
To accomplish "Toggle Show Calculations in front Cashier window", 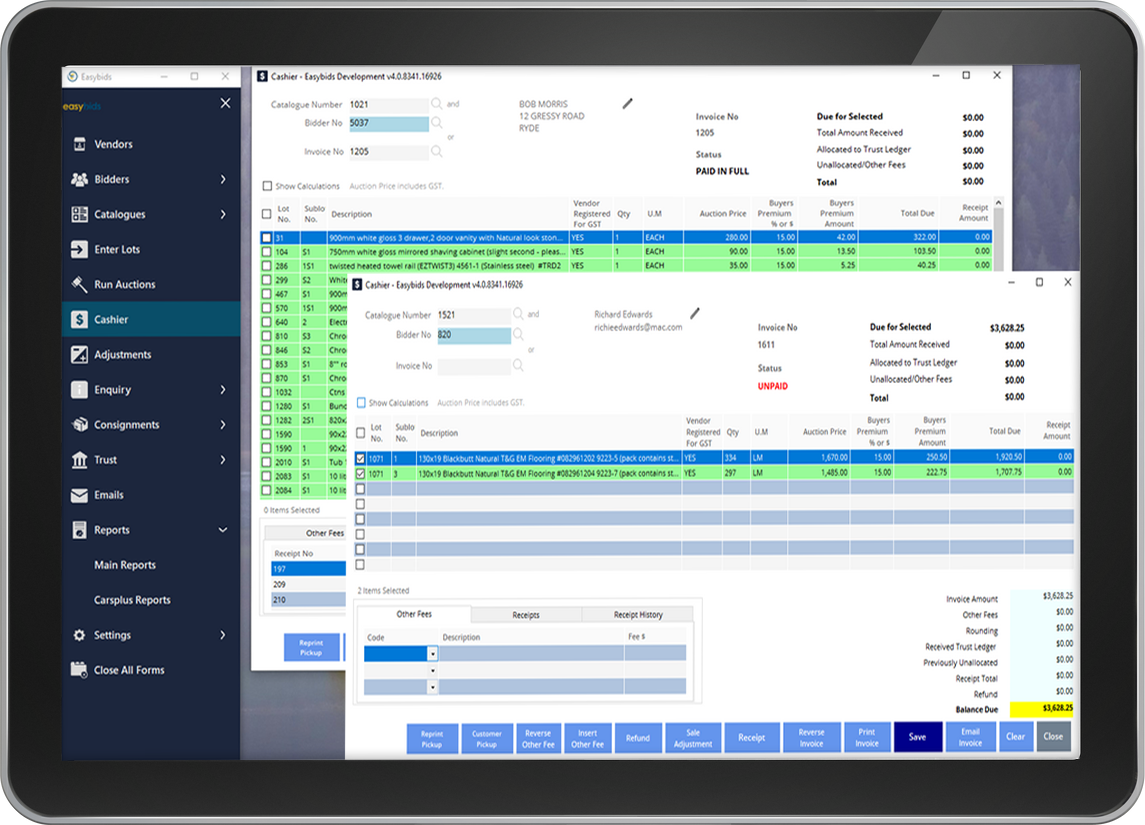I will [x=361, y=403].
